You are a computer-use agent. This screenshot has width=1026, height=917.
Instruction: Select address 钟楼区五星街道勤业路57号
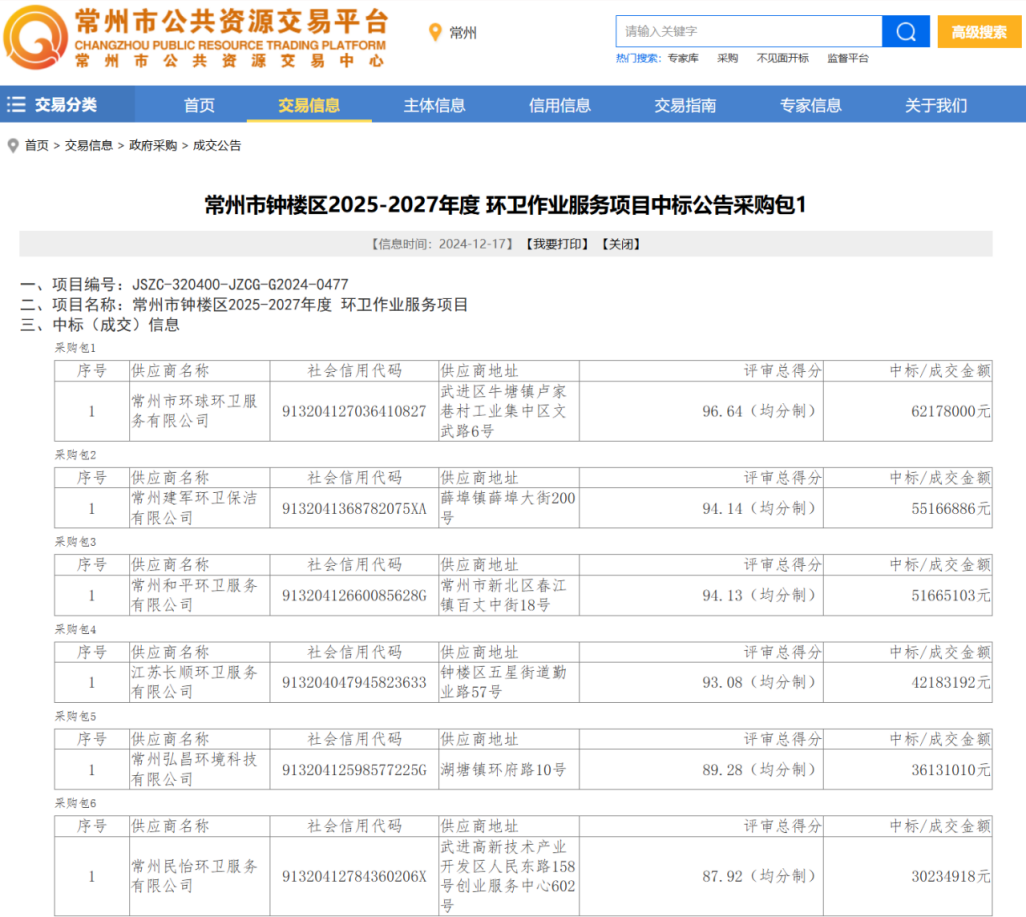point(504,682)
